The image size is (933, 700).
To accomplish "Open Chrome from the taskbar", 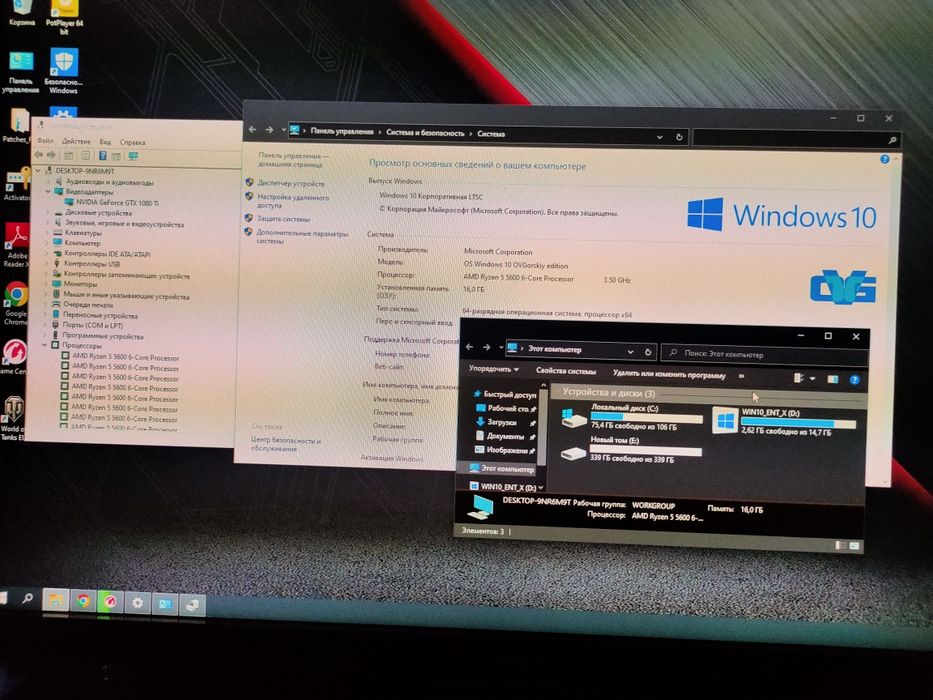I will click(x=83, y=602).
